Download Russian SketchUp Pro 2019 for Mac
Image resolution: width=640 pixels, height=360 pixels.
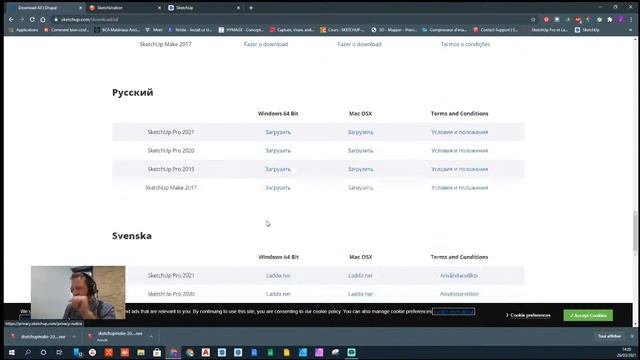pos(360,169)
